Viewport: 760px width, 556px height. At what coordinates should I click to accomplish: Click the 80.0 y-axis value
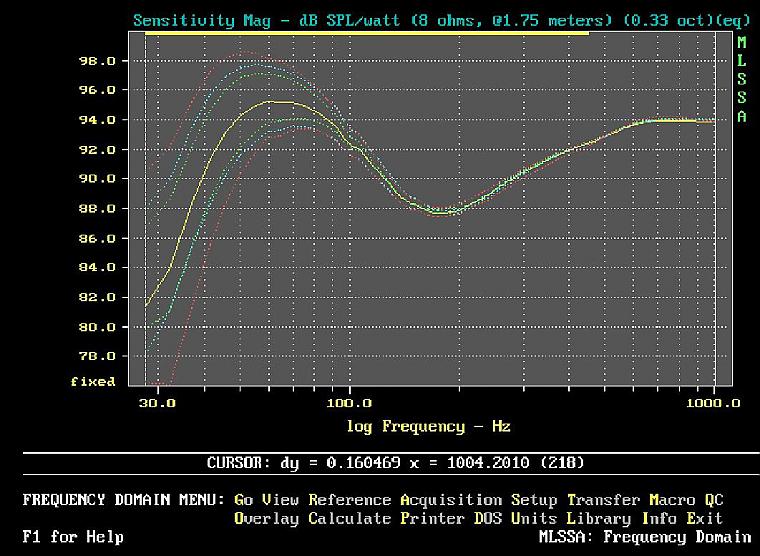pos(97,327)
